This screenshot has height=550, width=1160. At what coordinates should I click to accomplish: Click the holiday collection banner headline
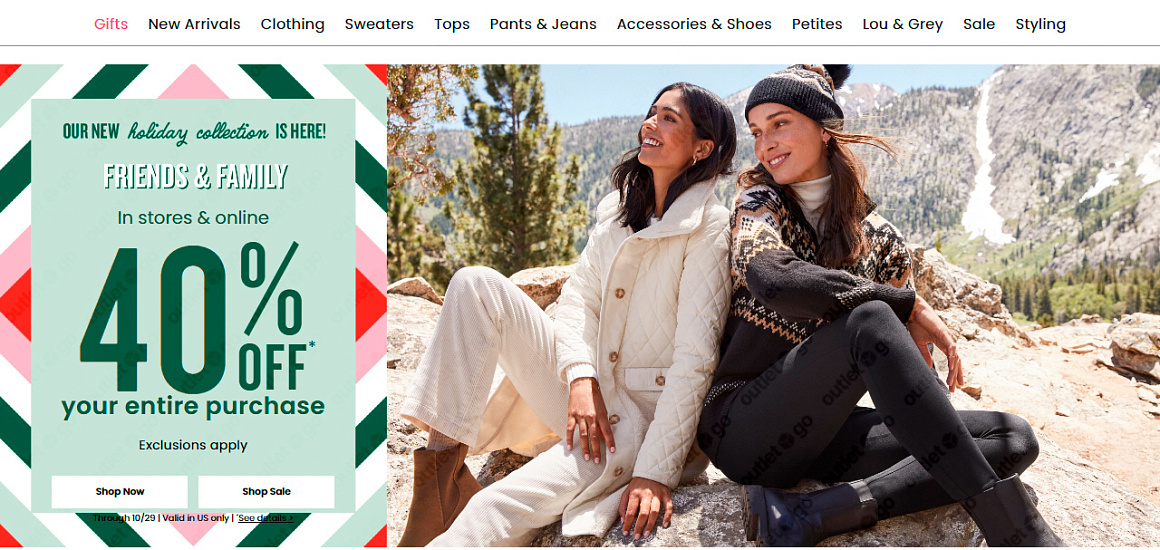[x=194, y=132]
